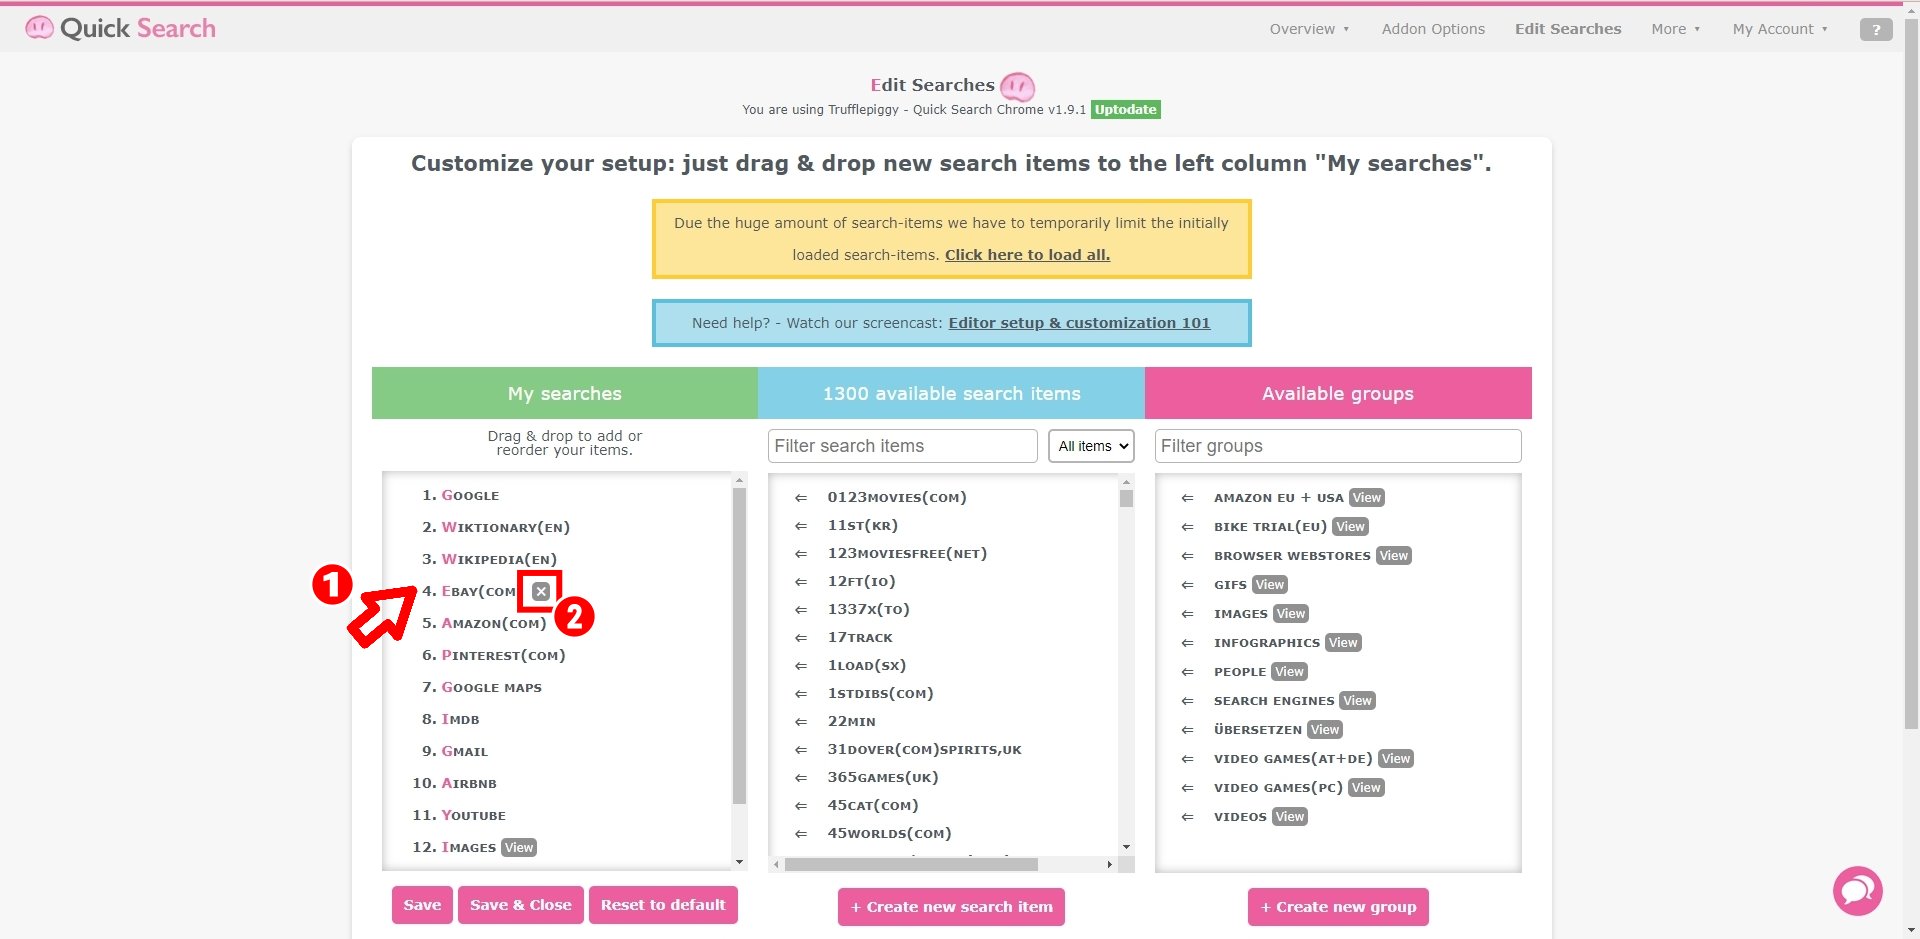The height and width of the screenshot is (939, 1920).
Task: Expand the My Account menu
Action: coord(1780,29)
